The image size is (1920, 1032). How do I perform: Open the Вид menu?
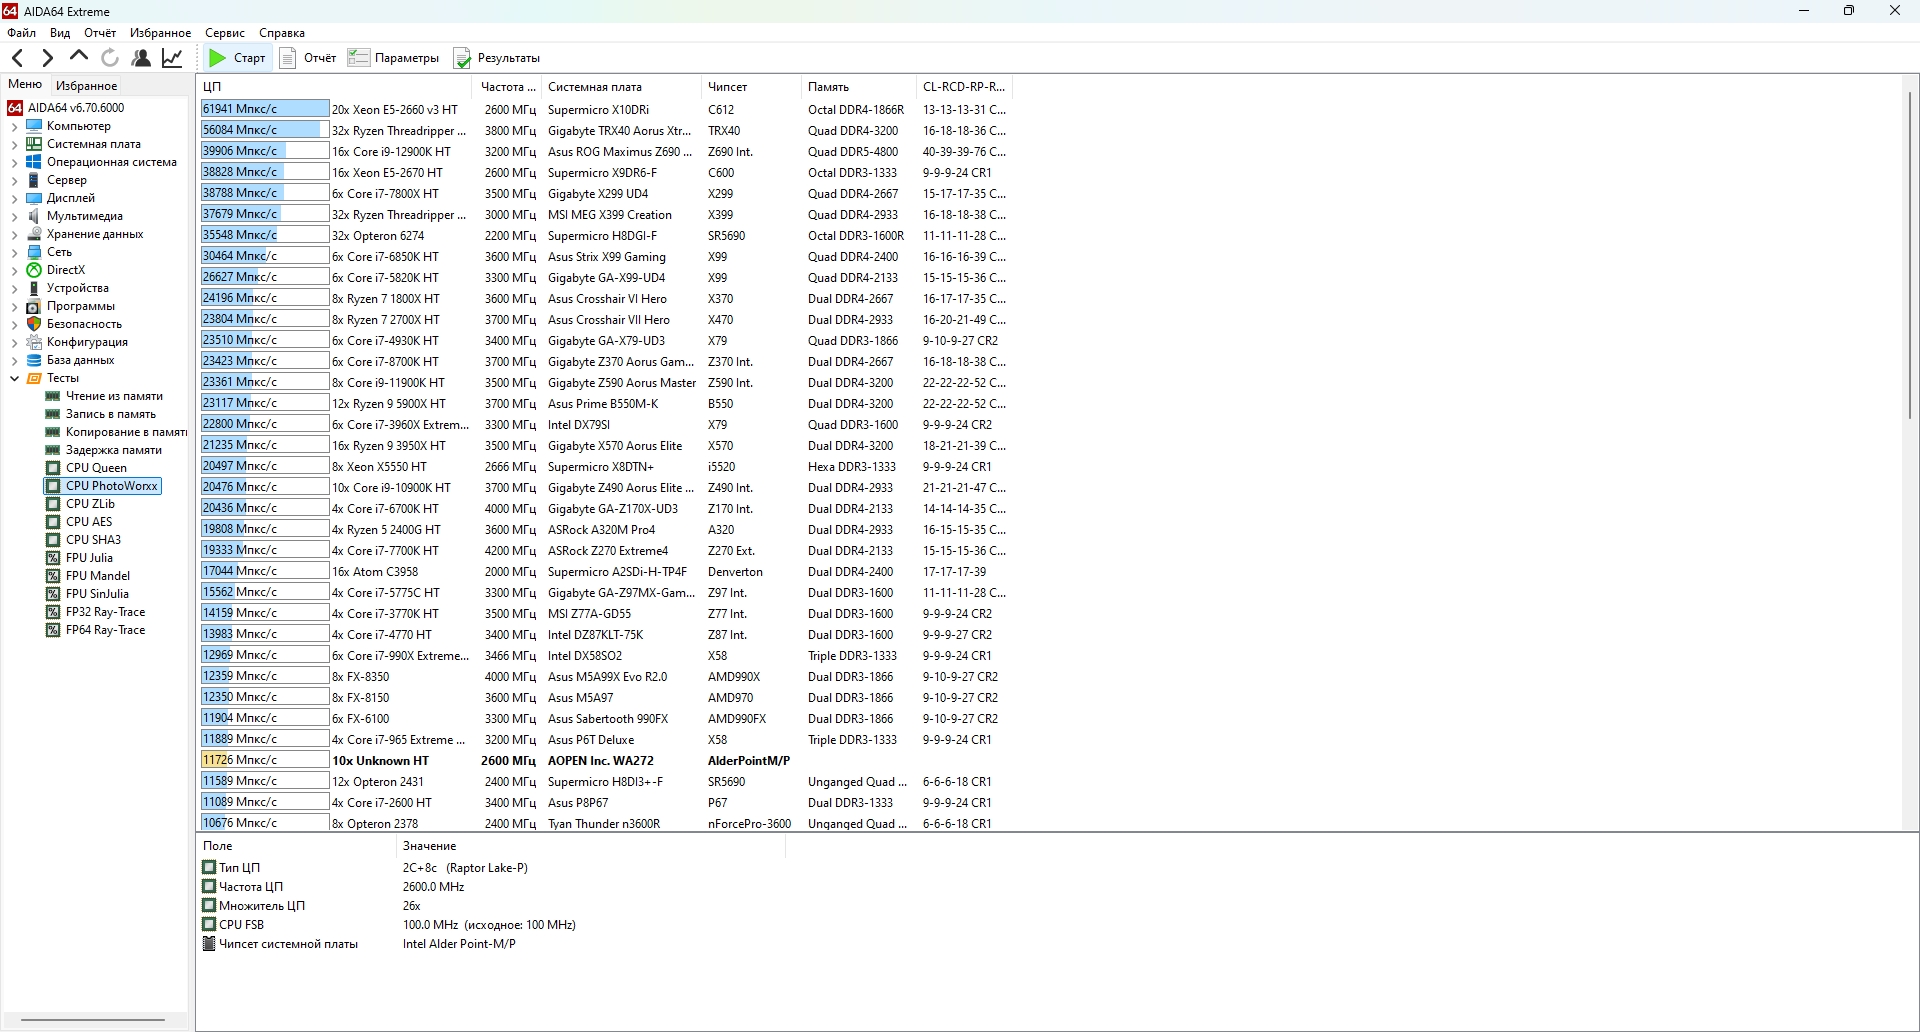[60, 33]
